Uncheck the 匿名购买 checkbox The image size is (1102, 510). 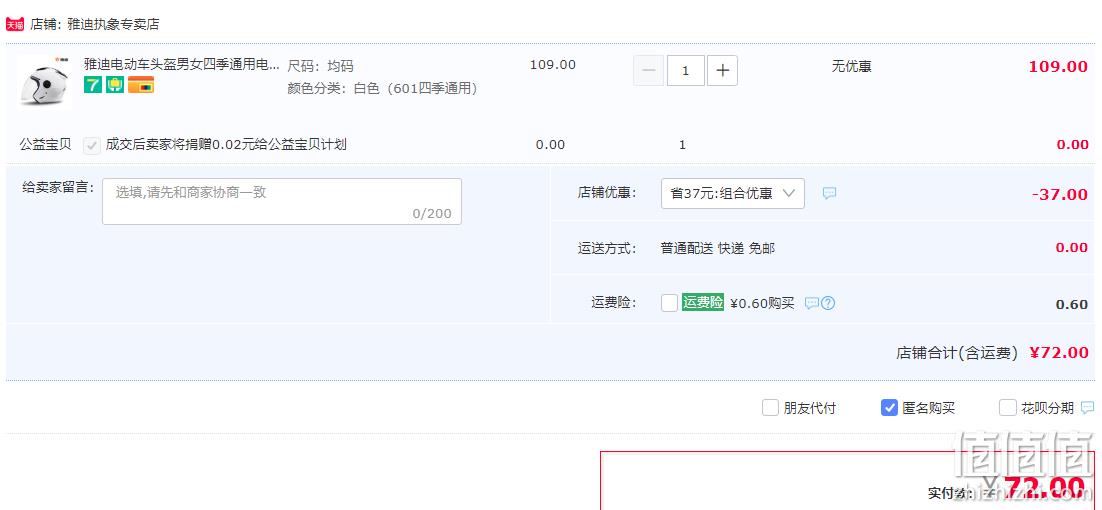889,407
